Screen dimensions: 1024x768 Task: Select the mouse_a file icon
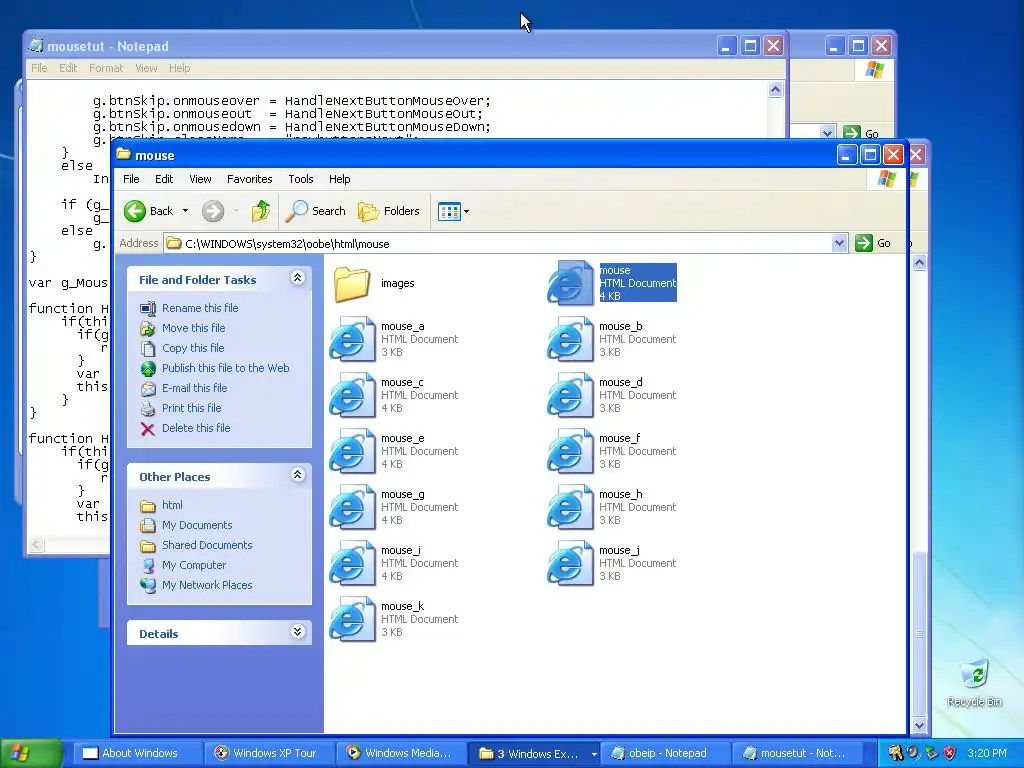(352, 340)
